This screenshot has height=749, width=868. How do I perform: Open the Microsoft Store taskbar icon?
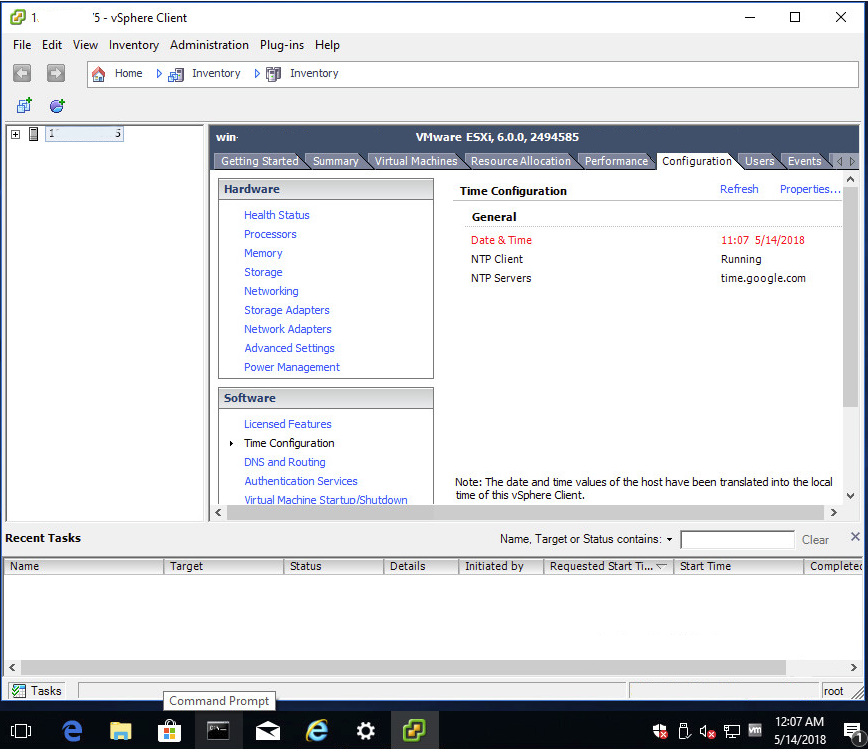pyautogui.click(x=169, y=731)
